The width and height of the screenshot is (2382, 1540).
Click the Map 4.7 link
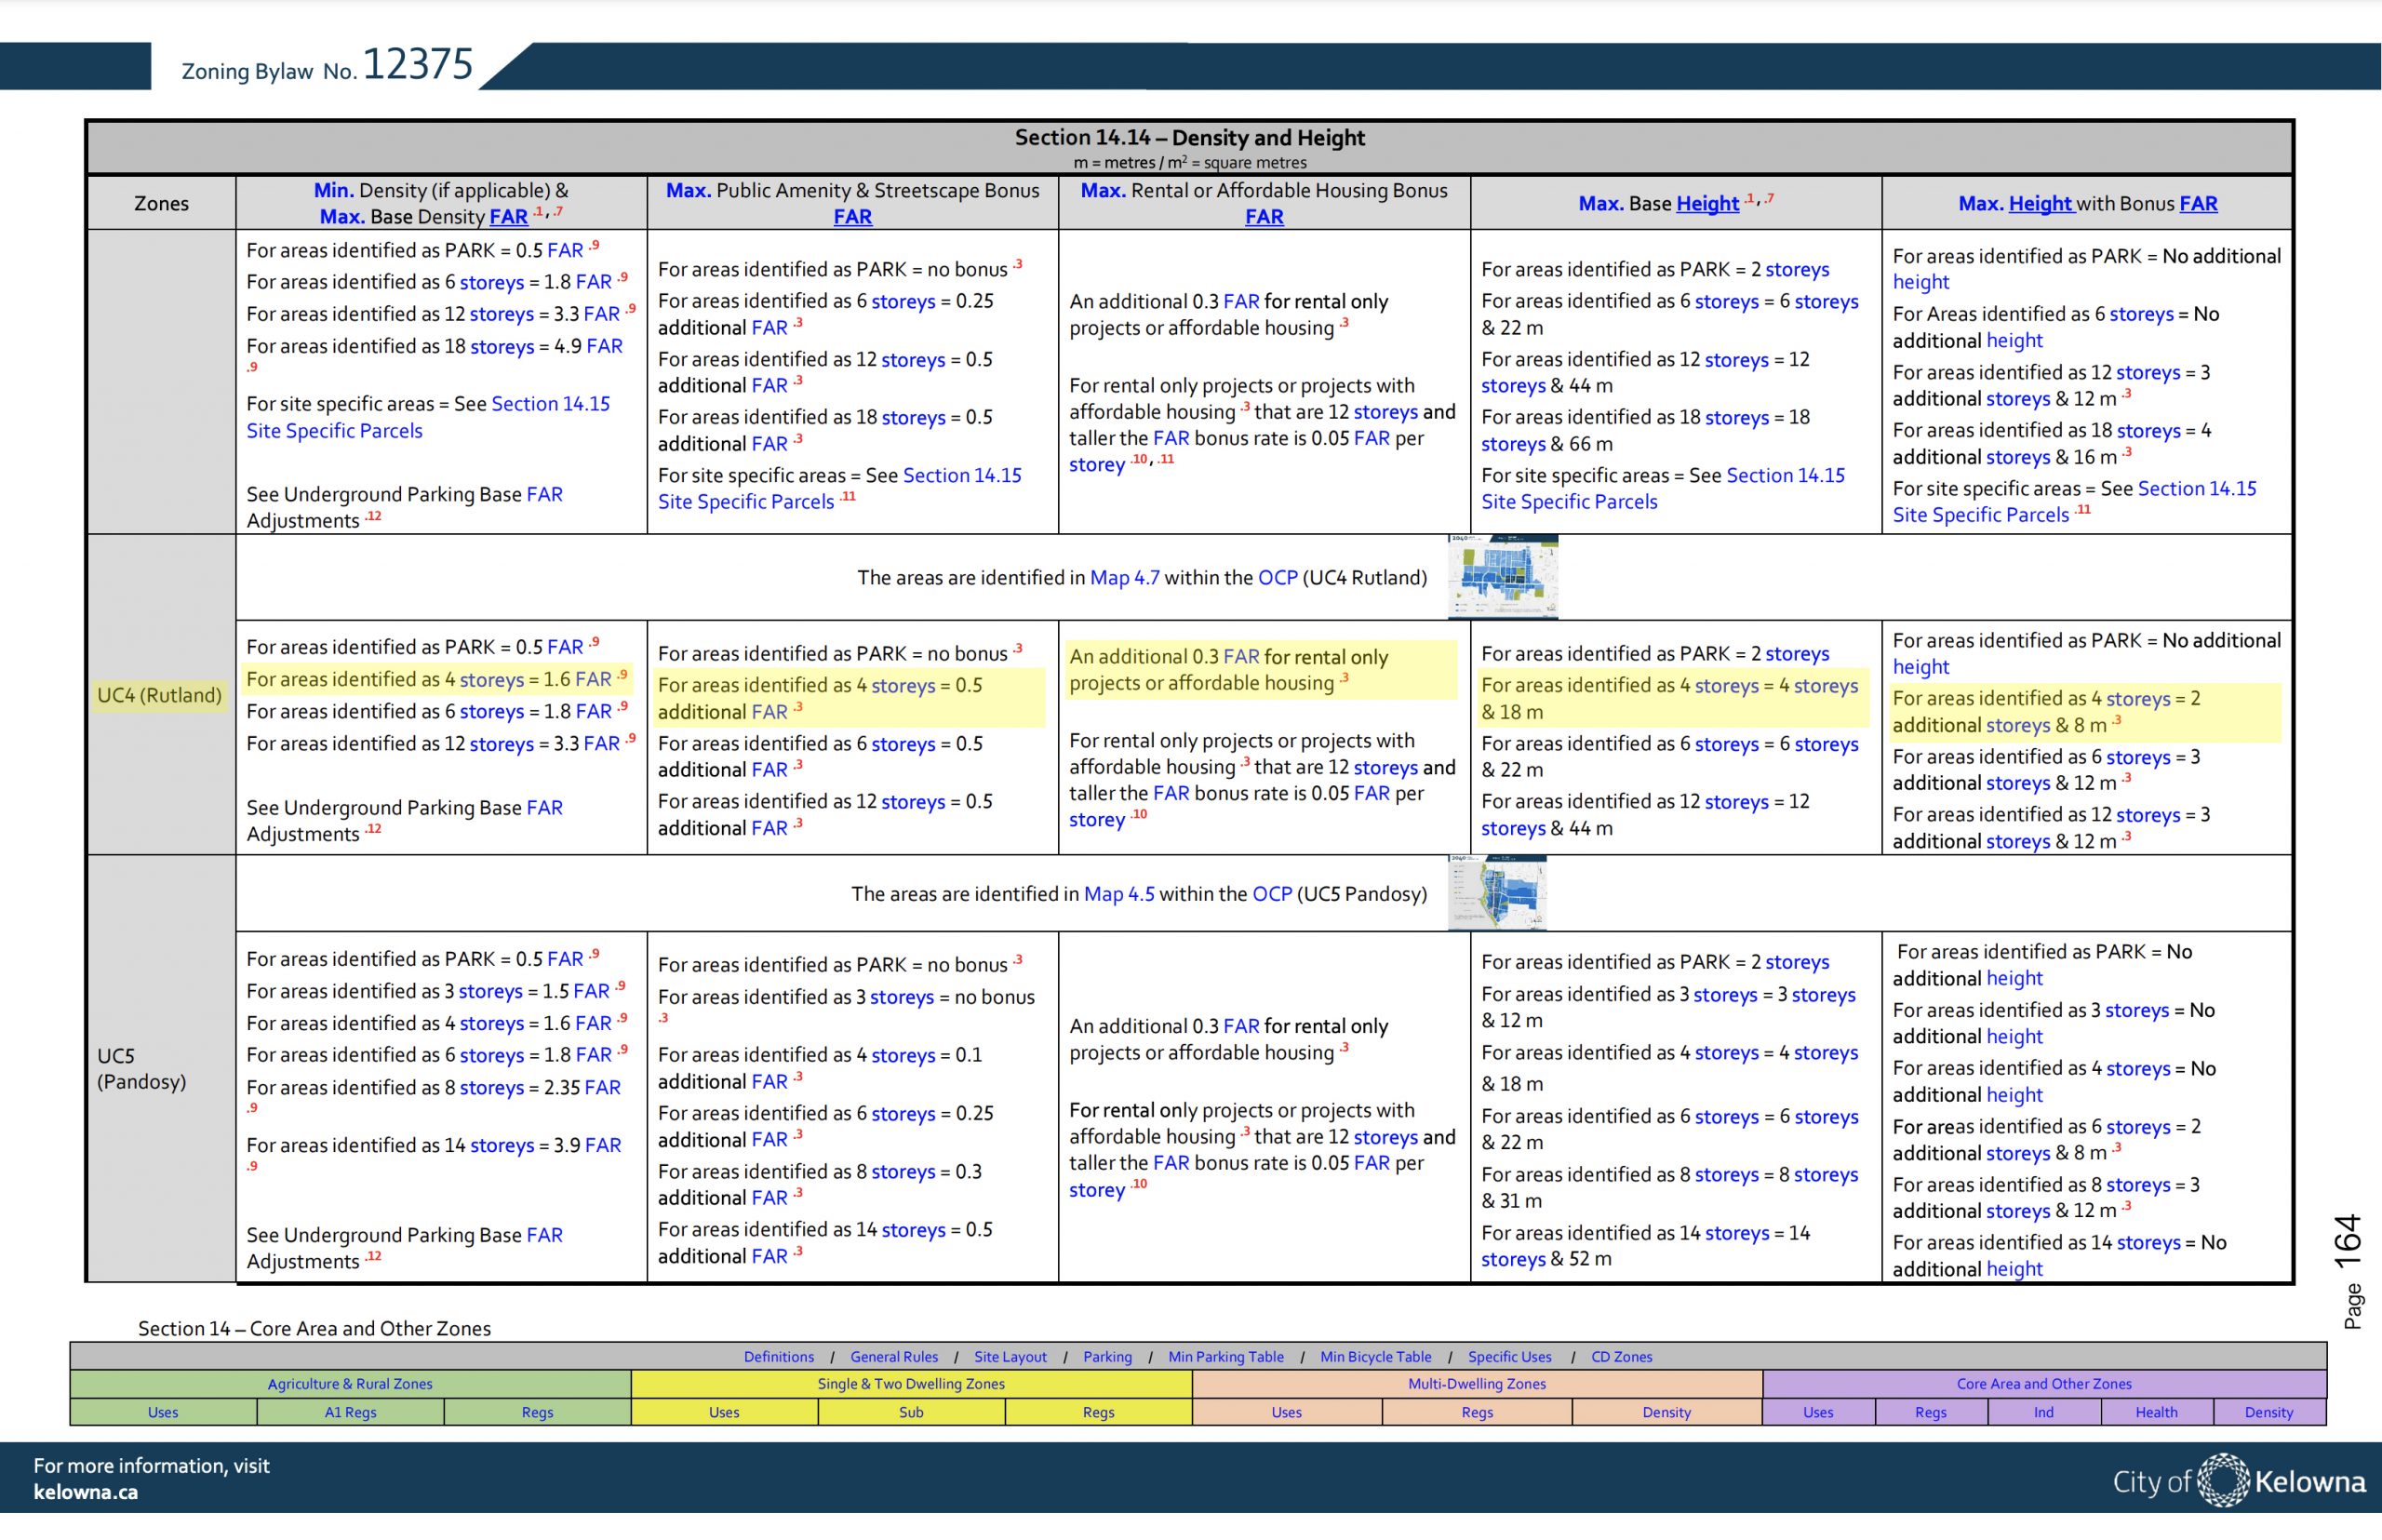(1124, 577)
